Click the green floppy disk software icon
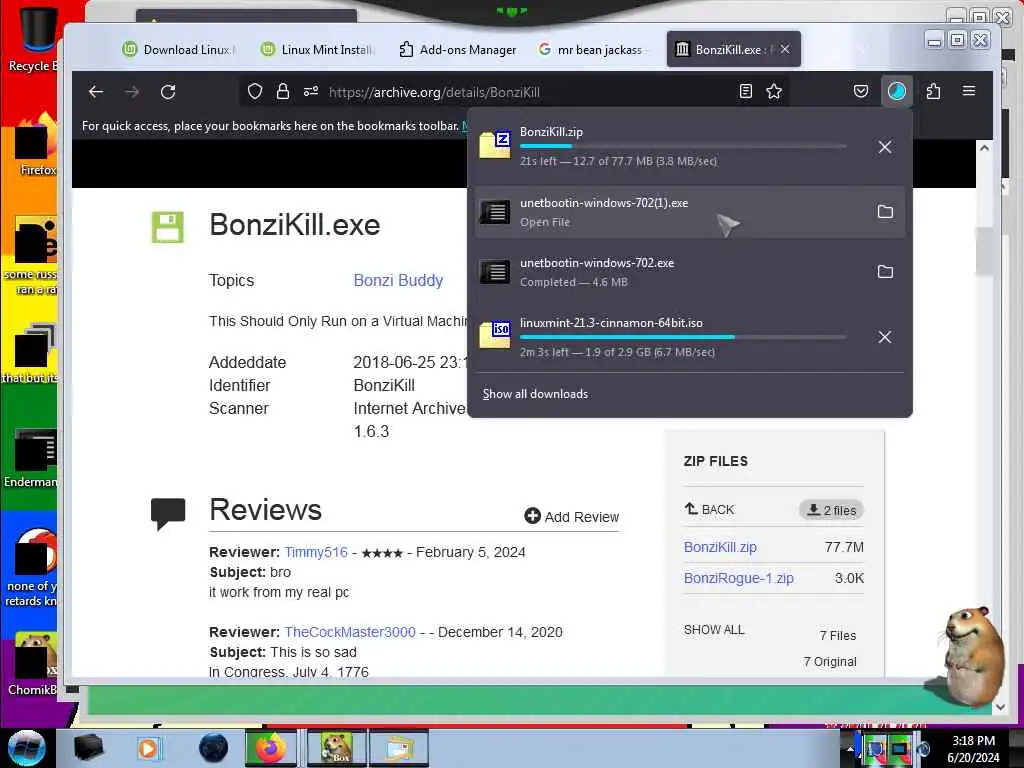This screenshot has height=768, width=1024. click(x=168, y=227)
